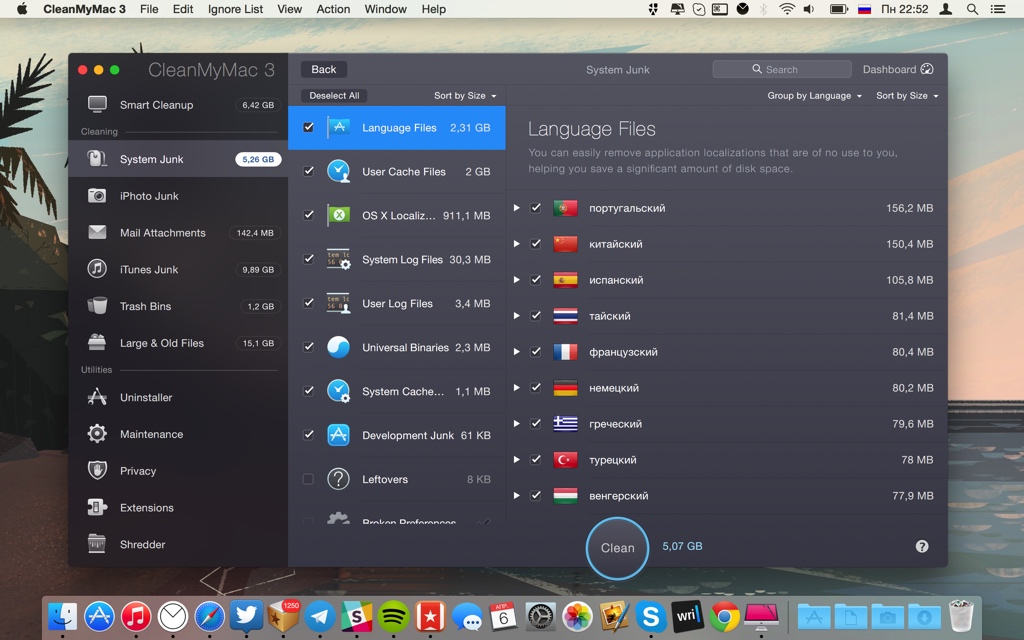1024x640 pixels.
Task: Open the View menu
Action: tap(289, 9)
